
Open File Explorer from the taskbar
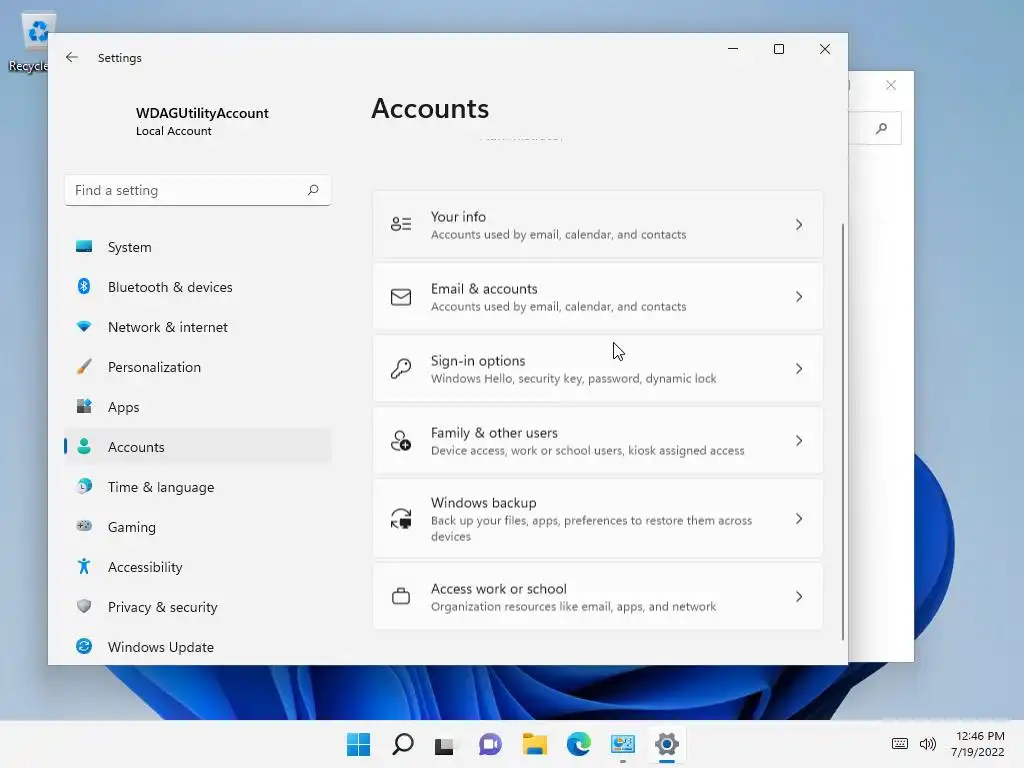click(534, 744)
